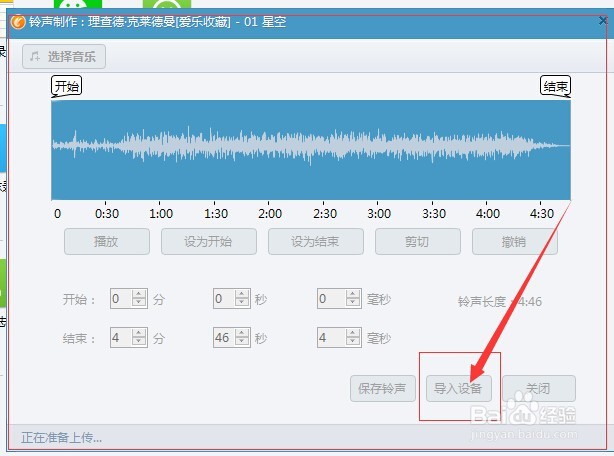Increase 结束 minutes with up arrow
This screenshot has width=614, height=456.
click(139, 333)
